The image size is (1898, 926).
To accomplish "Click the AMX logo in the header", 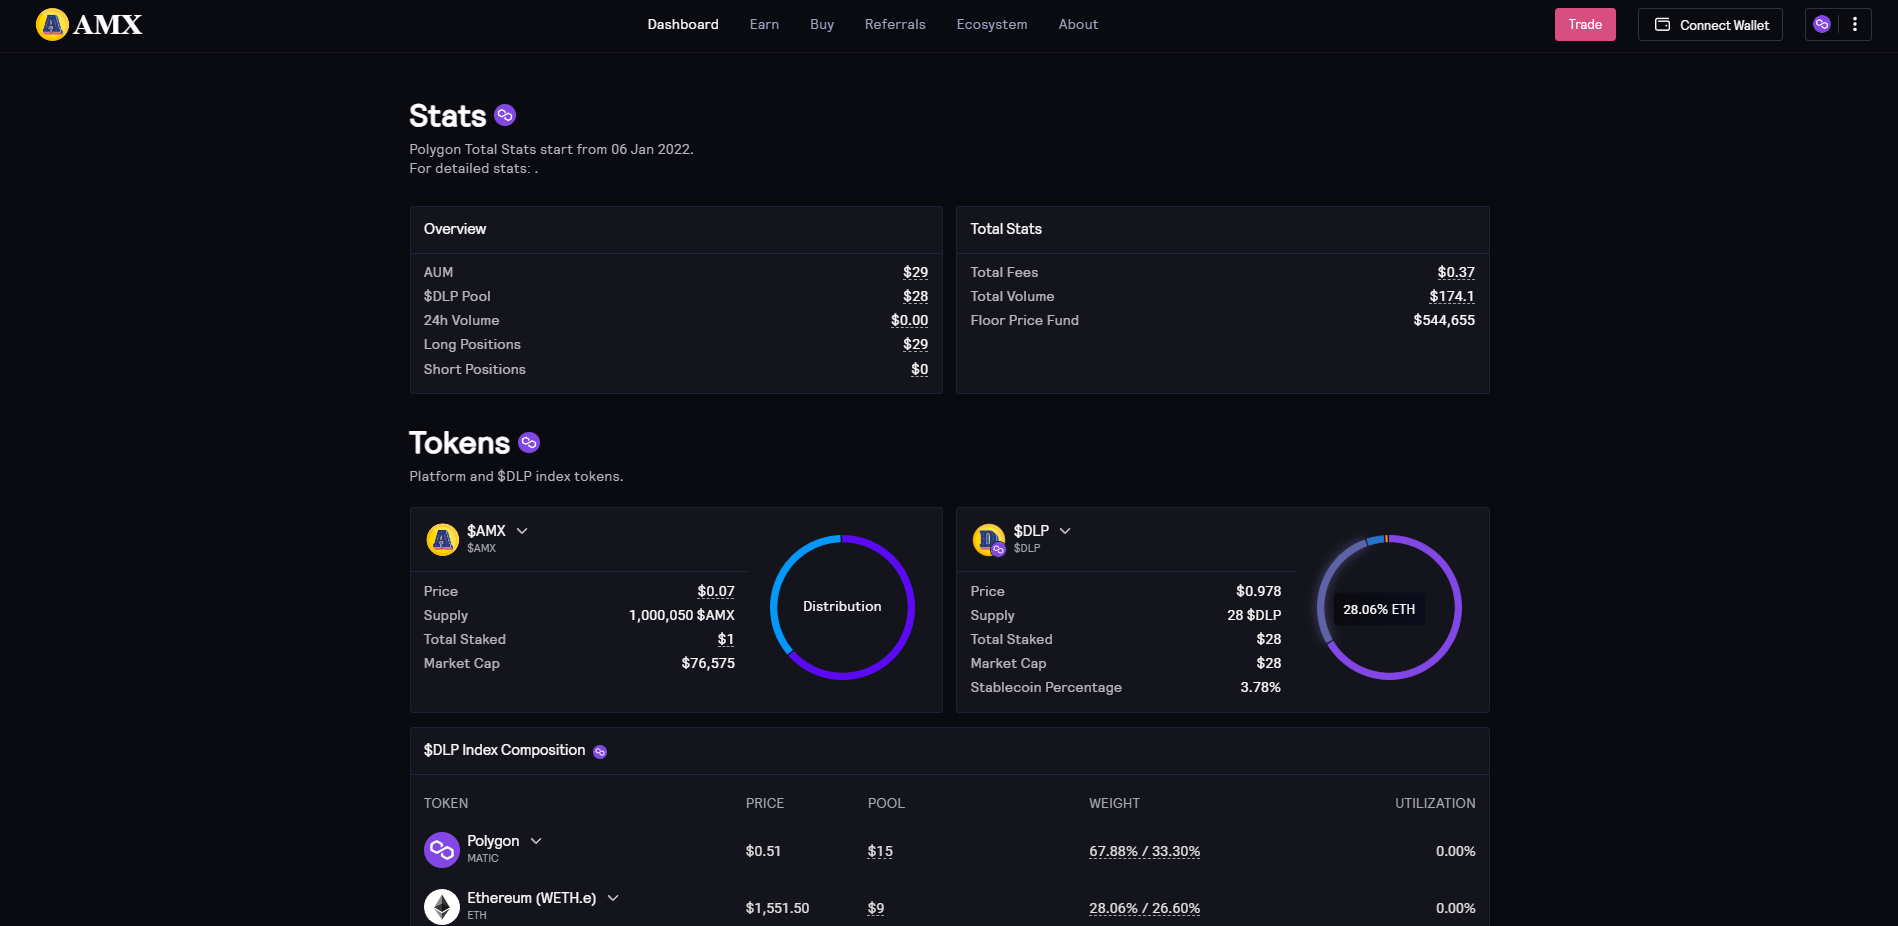I will coord(89,24).
